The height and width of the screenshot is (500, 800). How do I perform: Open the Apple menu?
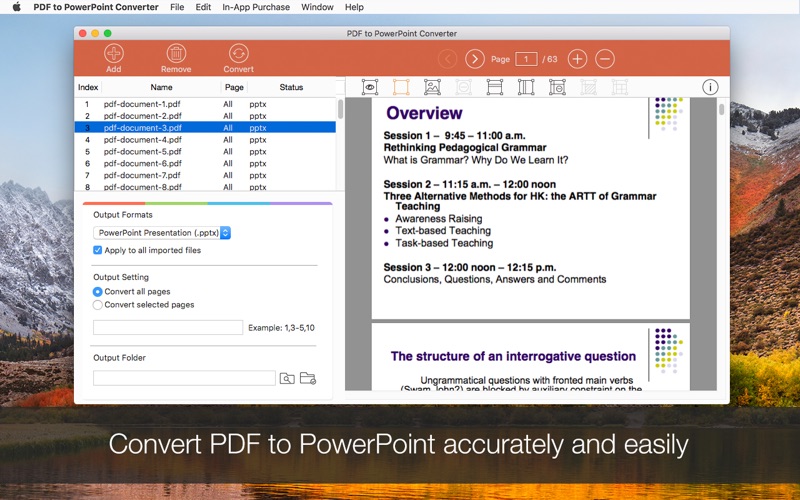point(16,7)
